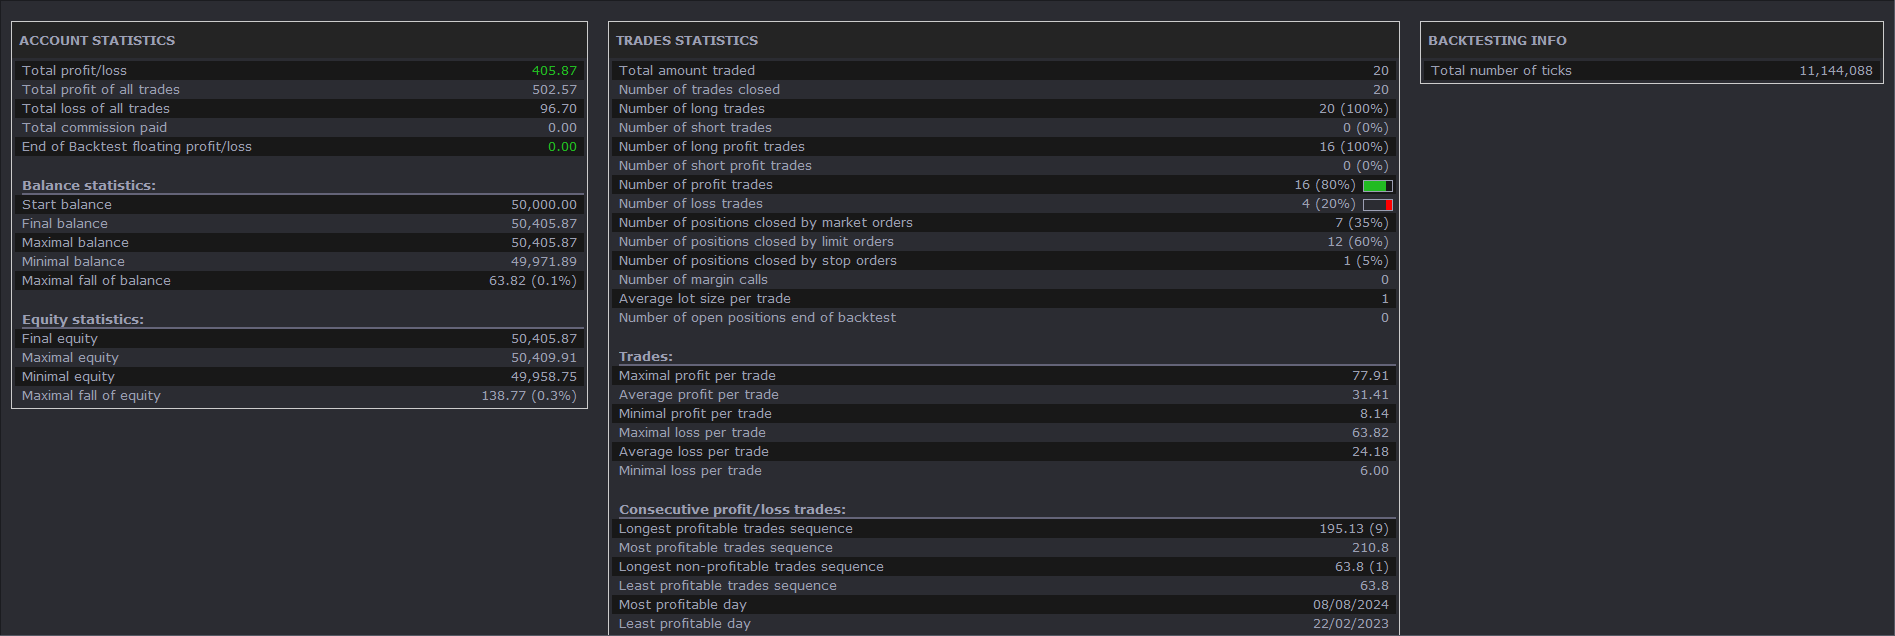
Task: Select the Total profit/loss value 405.87
Action: click(554, 71)
